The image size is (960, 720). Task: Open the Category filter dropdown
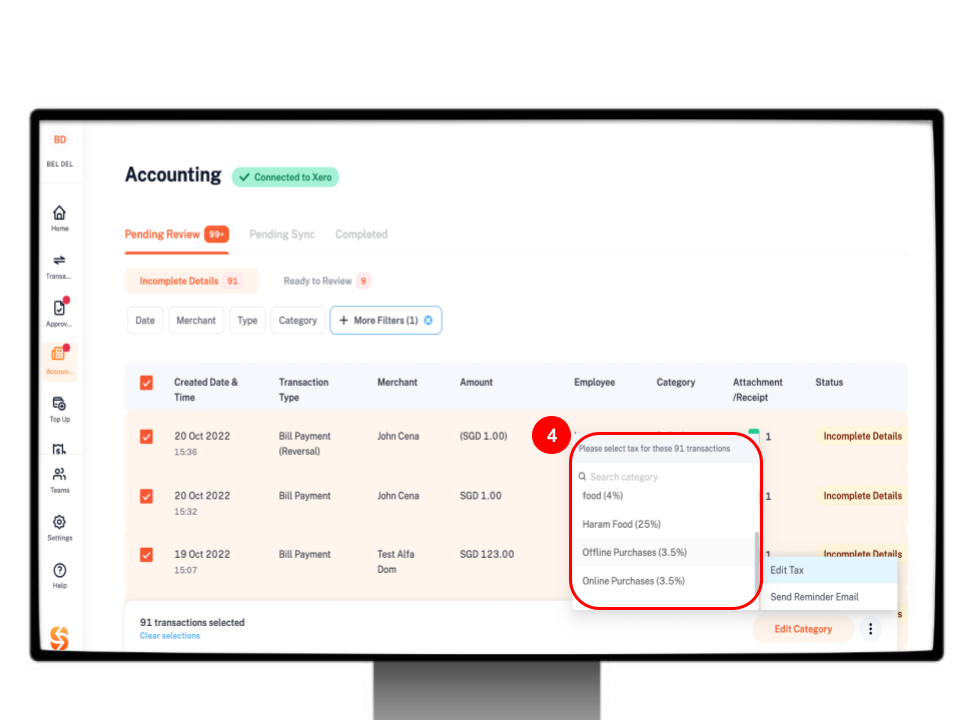coord(298,320)
